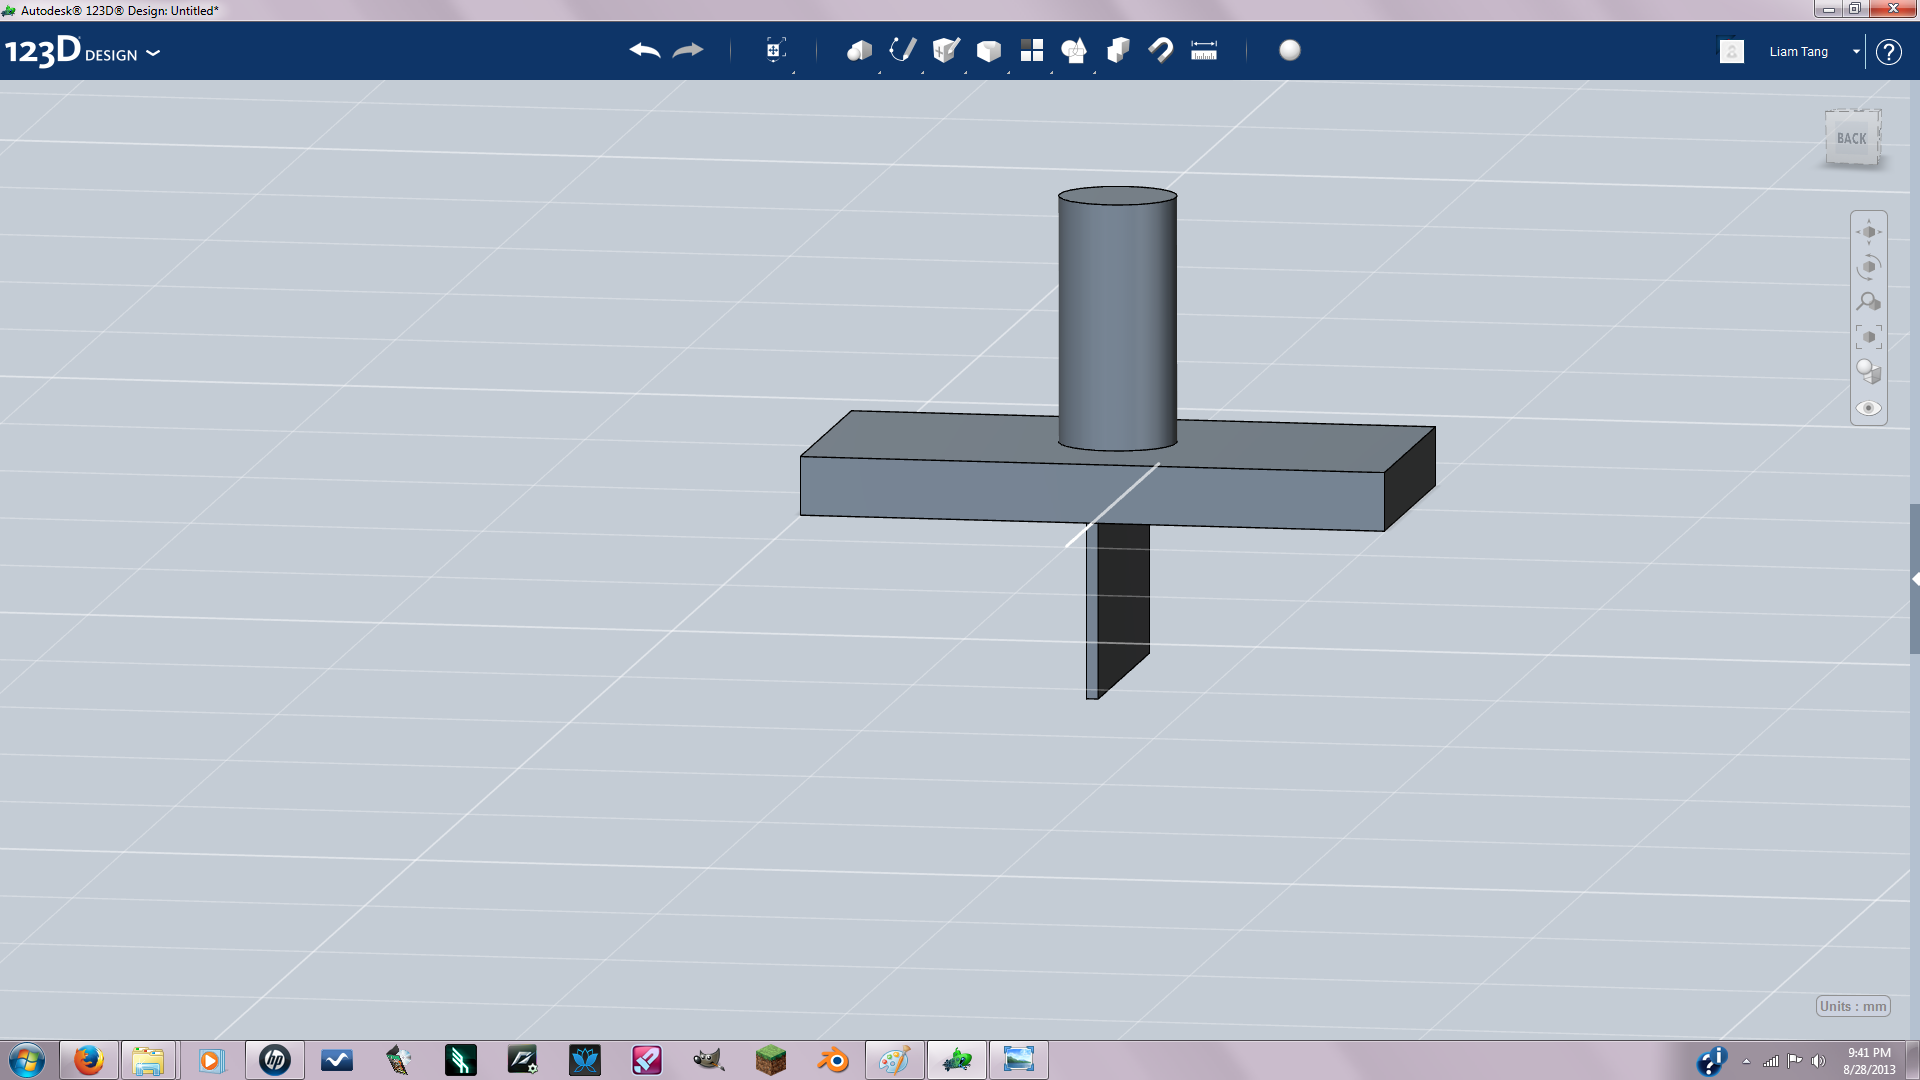1920x1080 pixels.
Task: Open the Pattern tool
Action: (1031, 50)
